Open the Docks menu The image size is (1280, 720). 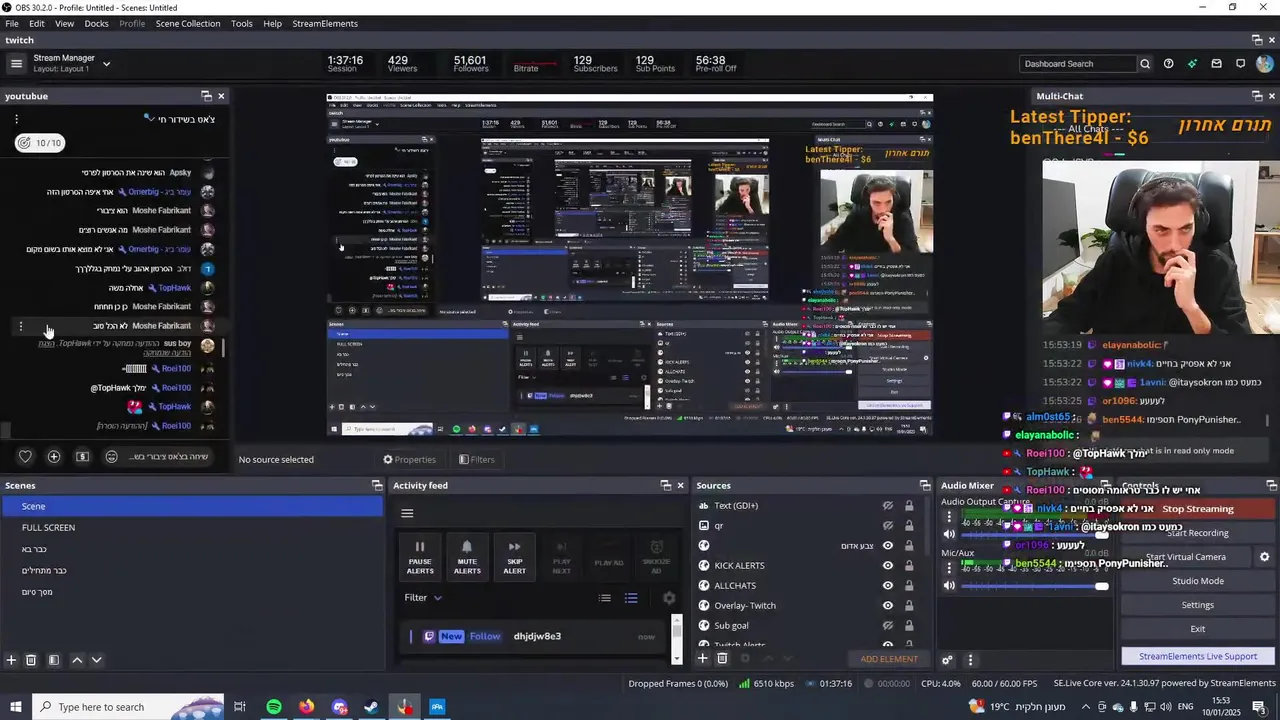coord(96,23)
